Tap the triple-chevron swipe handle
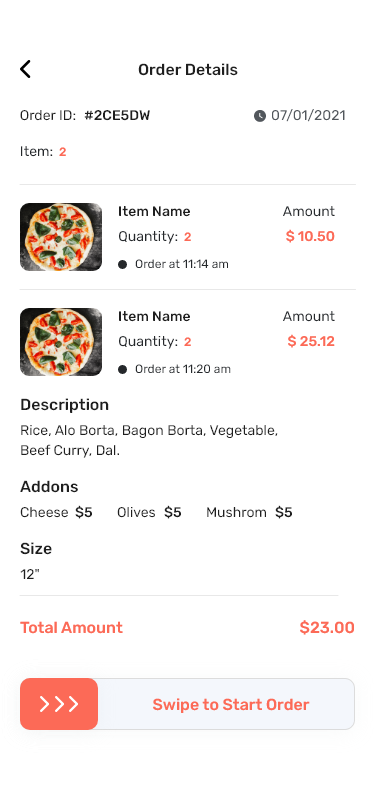Screen dimensions: 375x812 pos(59,704)
